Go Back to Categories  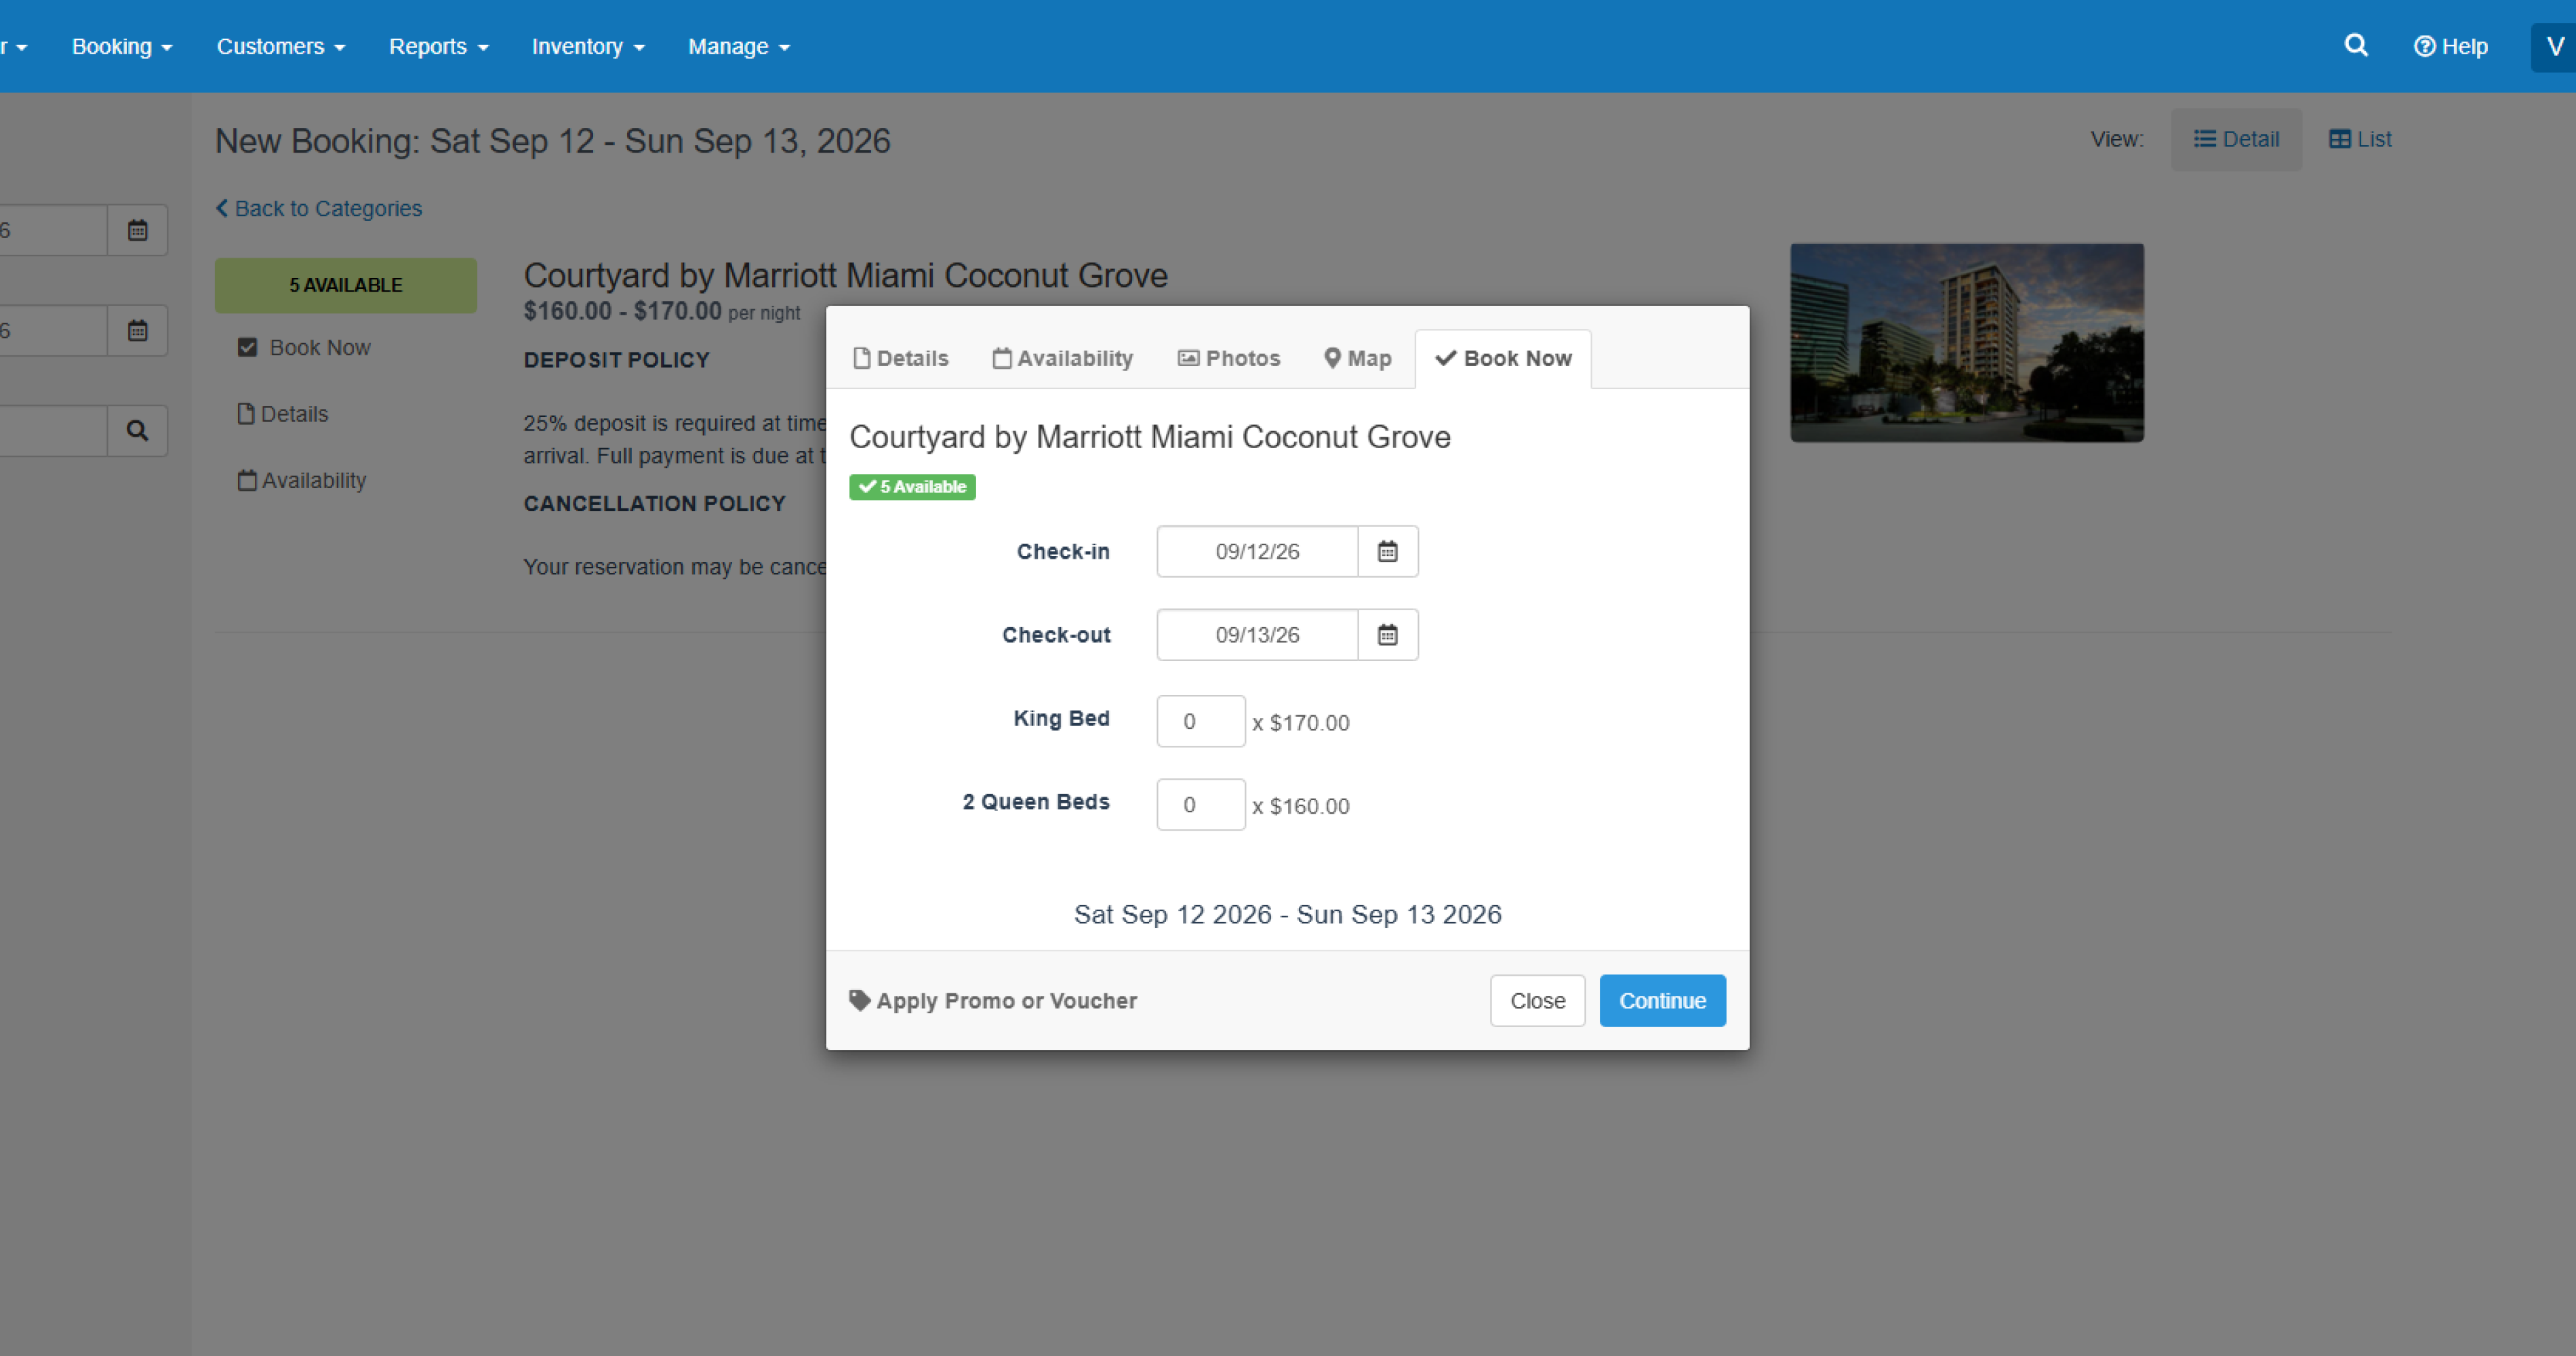coord(319,208)
